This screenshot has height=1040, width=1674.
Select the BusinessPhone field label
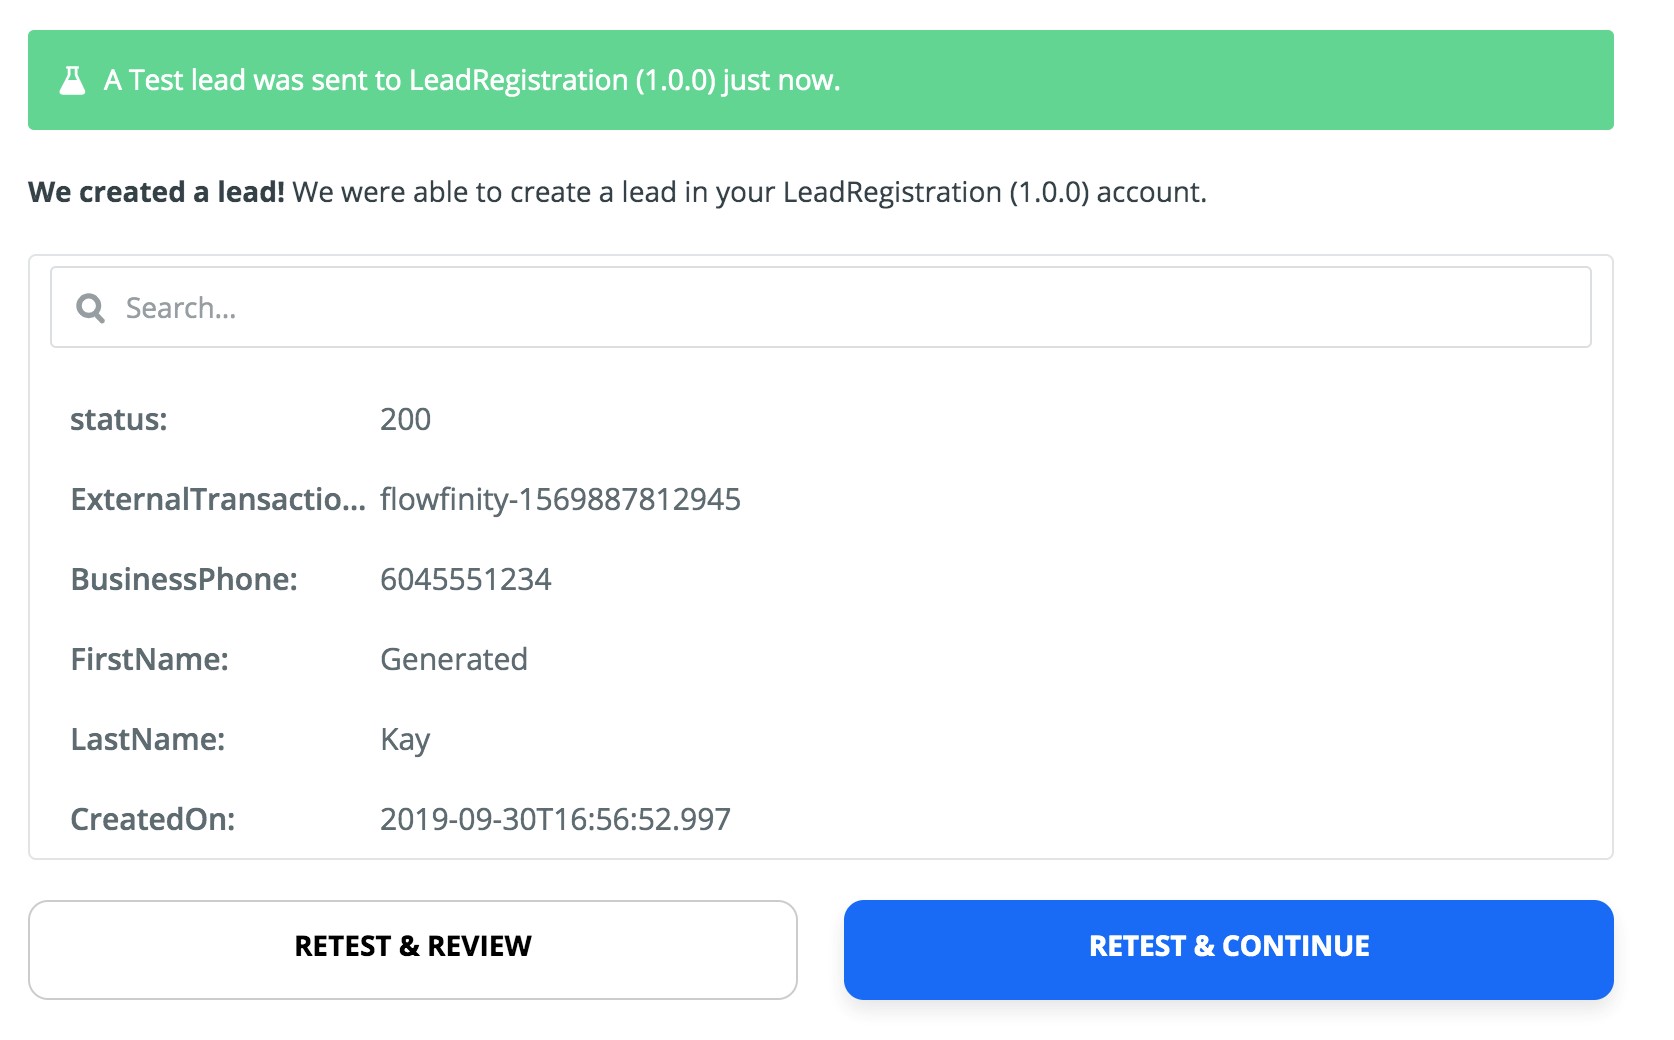coord(184,579)
